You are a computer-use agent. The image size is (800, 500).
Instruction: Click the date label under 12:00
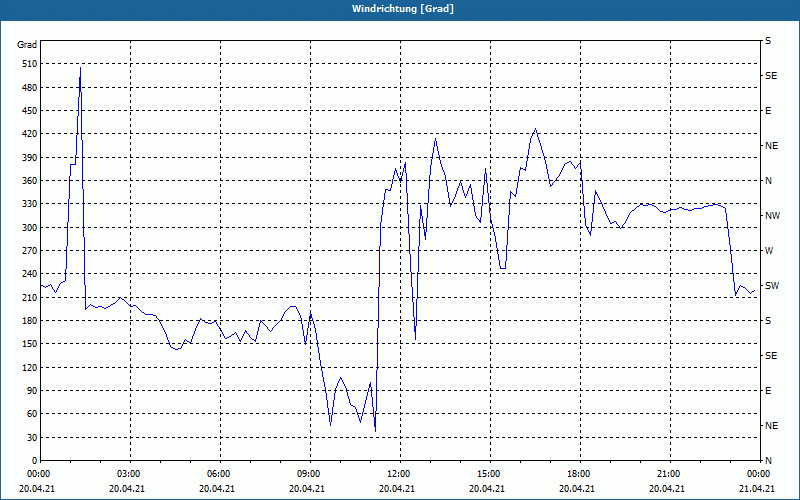click(397, 489)
